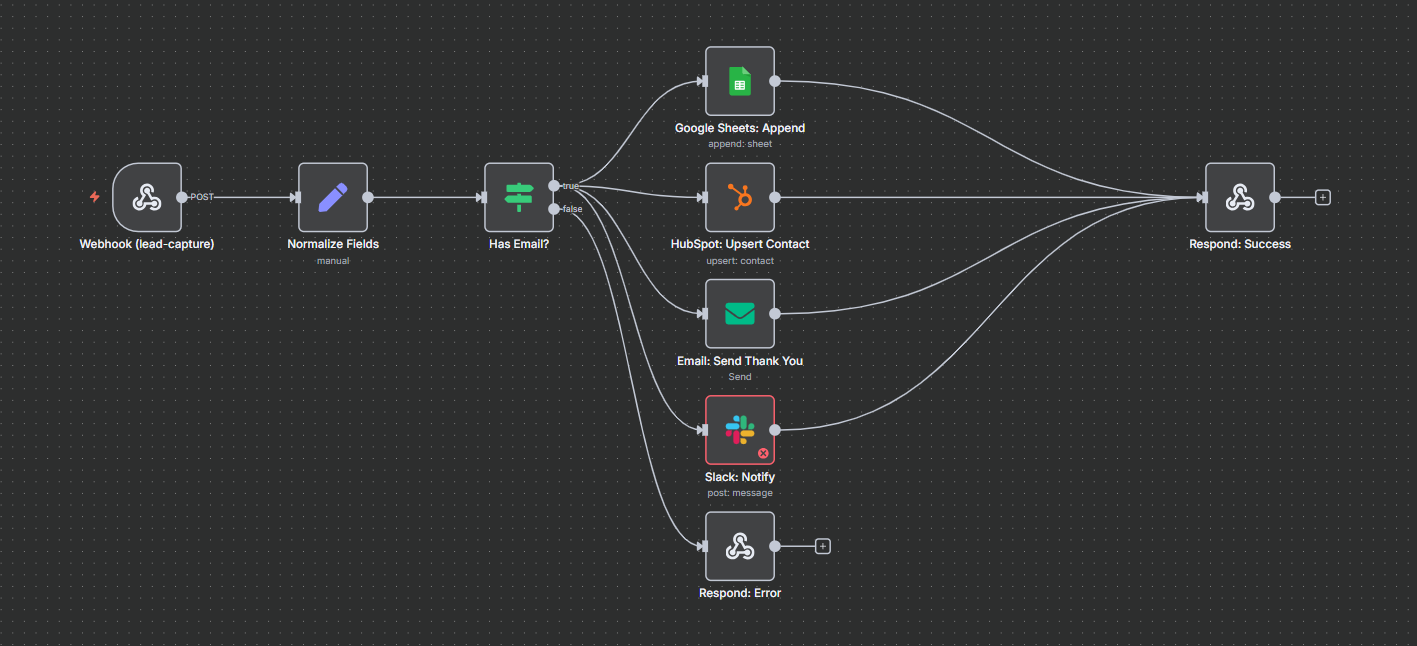Viewport: 1417px width, 646px height.
Task: Click the POST label on the Webhook connection
Action: (200, 197)
